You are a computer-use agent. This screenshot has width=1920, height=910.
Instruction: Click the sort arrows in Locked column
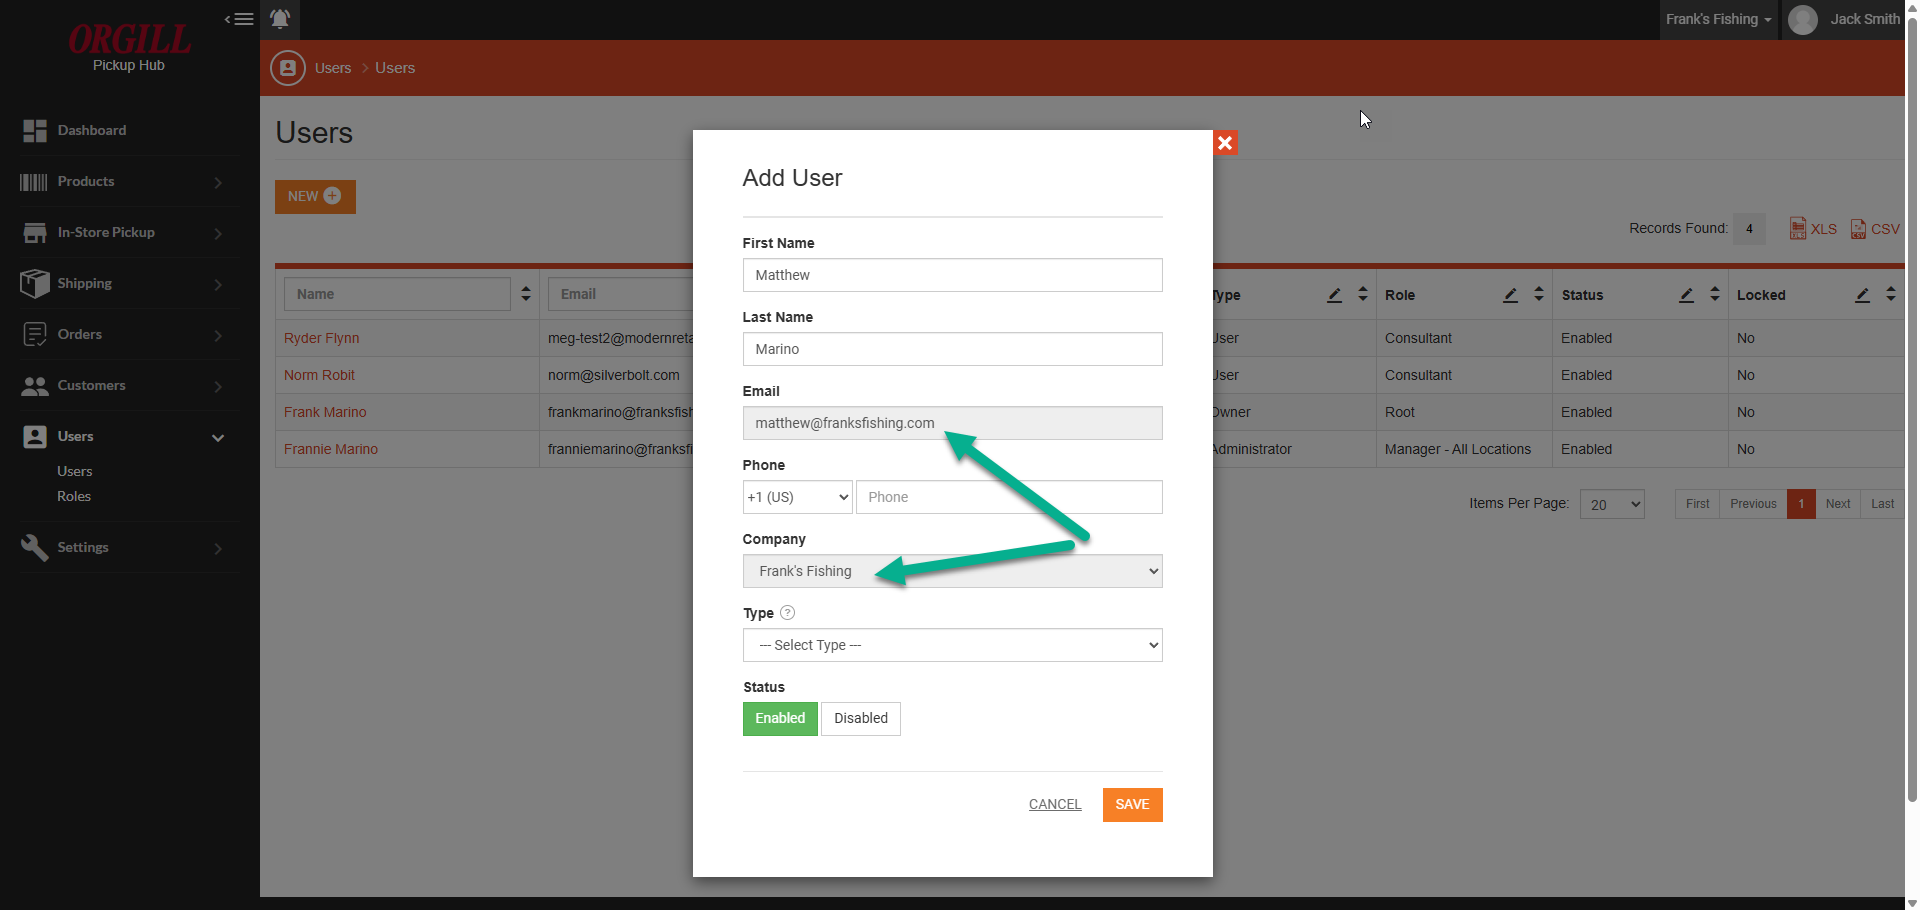pyautogui.click(x=1891, y=295)
